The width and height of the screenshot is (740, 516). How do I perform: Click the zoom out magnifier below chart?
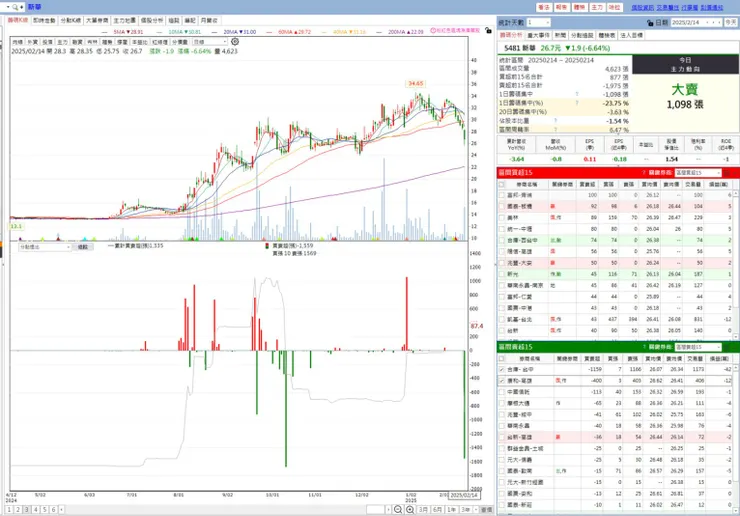coord(398,509)
